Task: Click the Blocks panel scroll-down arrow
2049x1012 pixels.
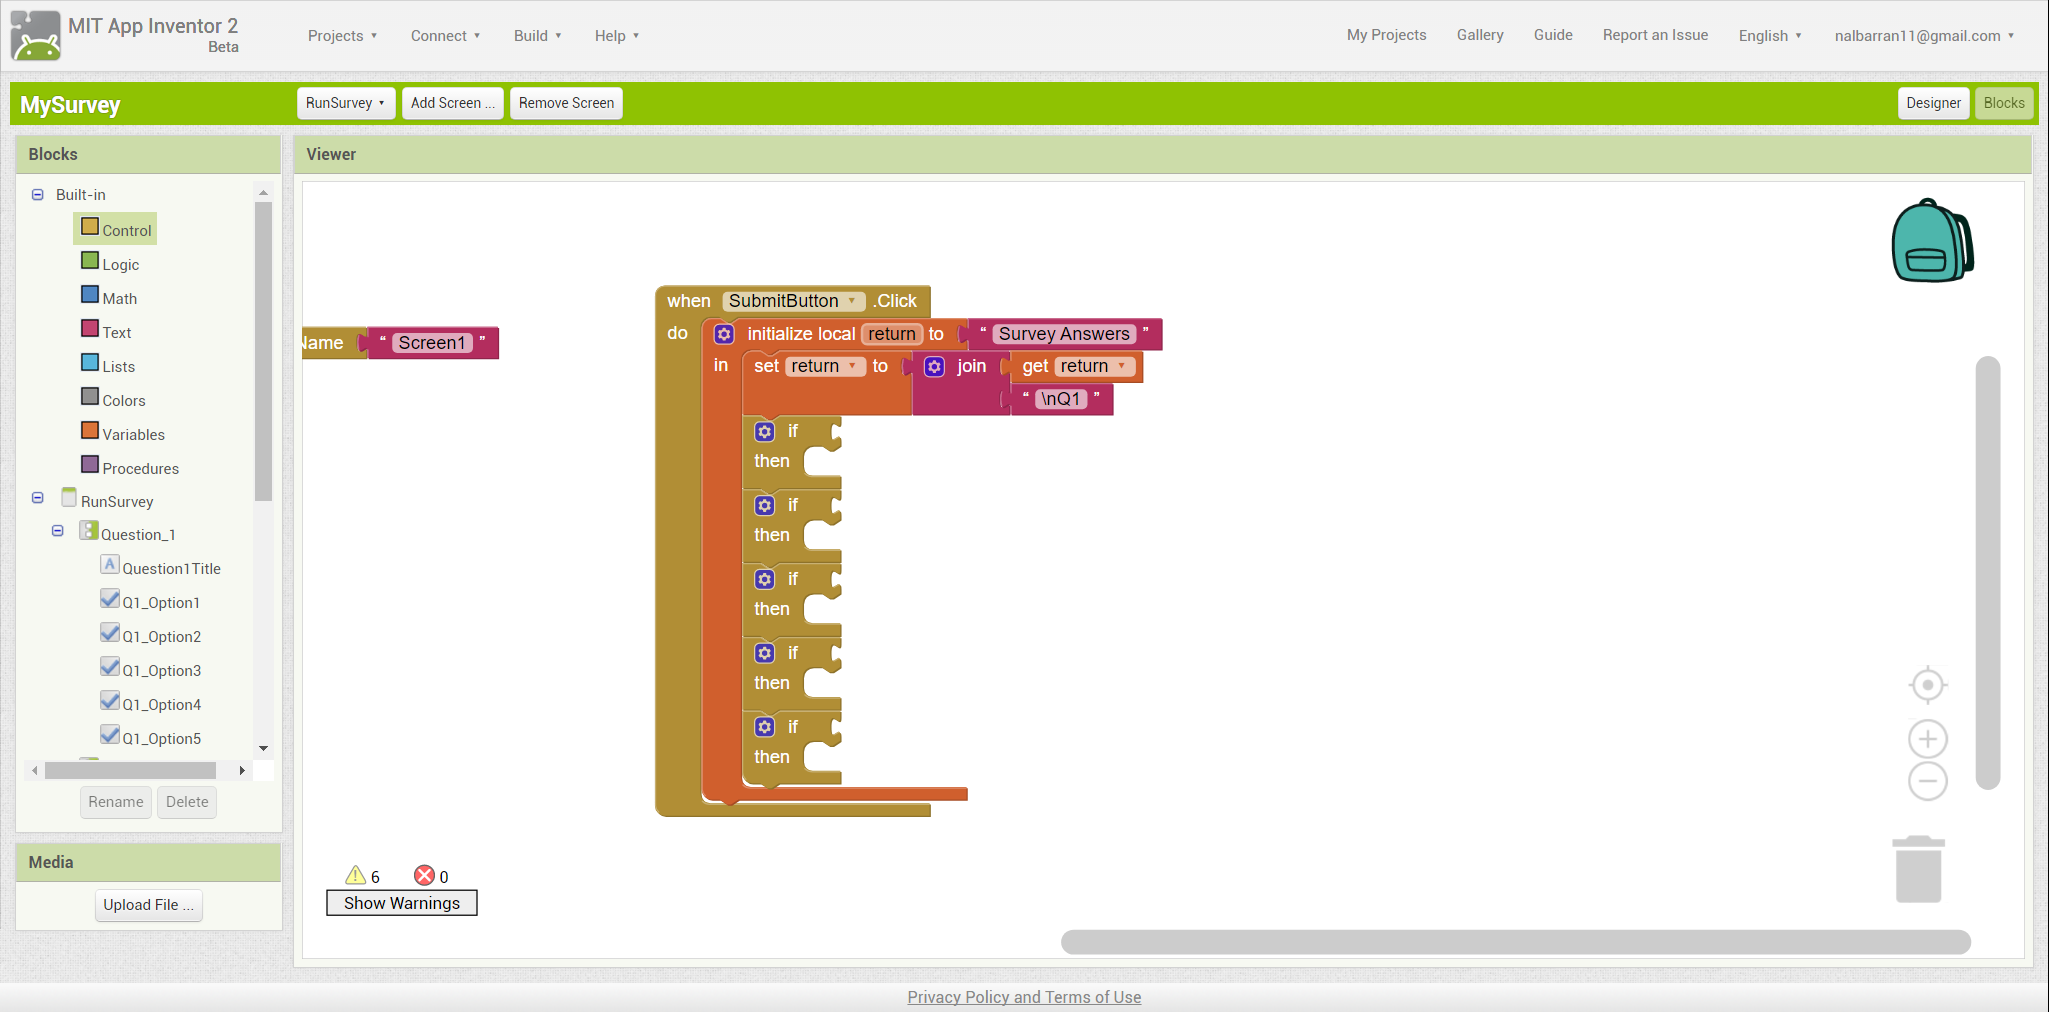Action: point(263,748)
